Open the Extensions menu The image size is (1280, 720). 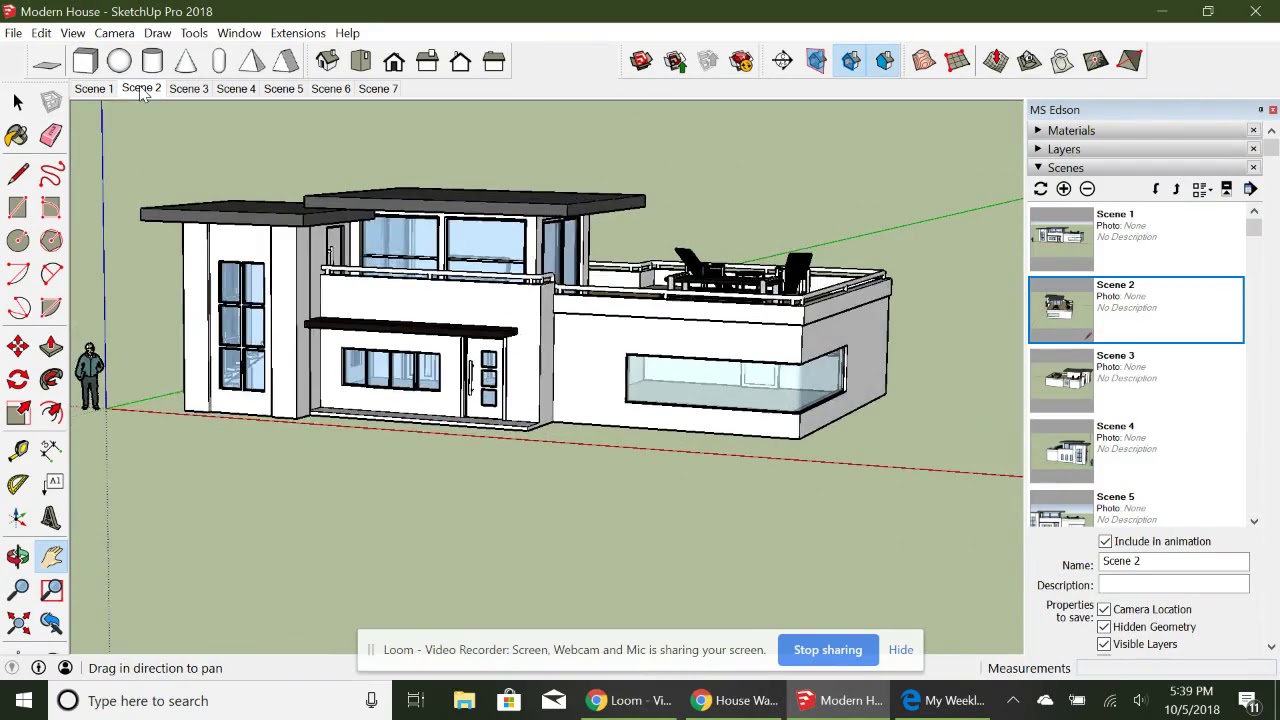tap(298, 33)
